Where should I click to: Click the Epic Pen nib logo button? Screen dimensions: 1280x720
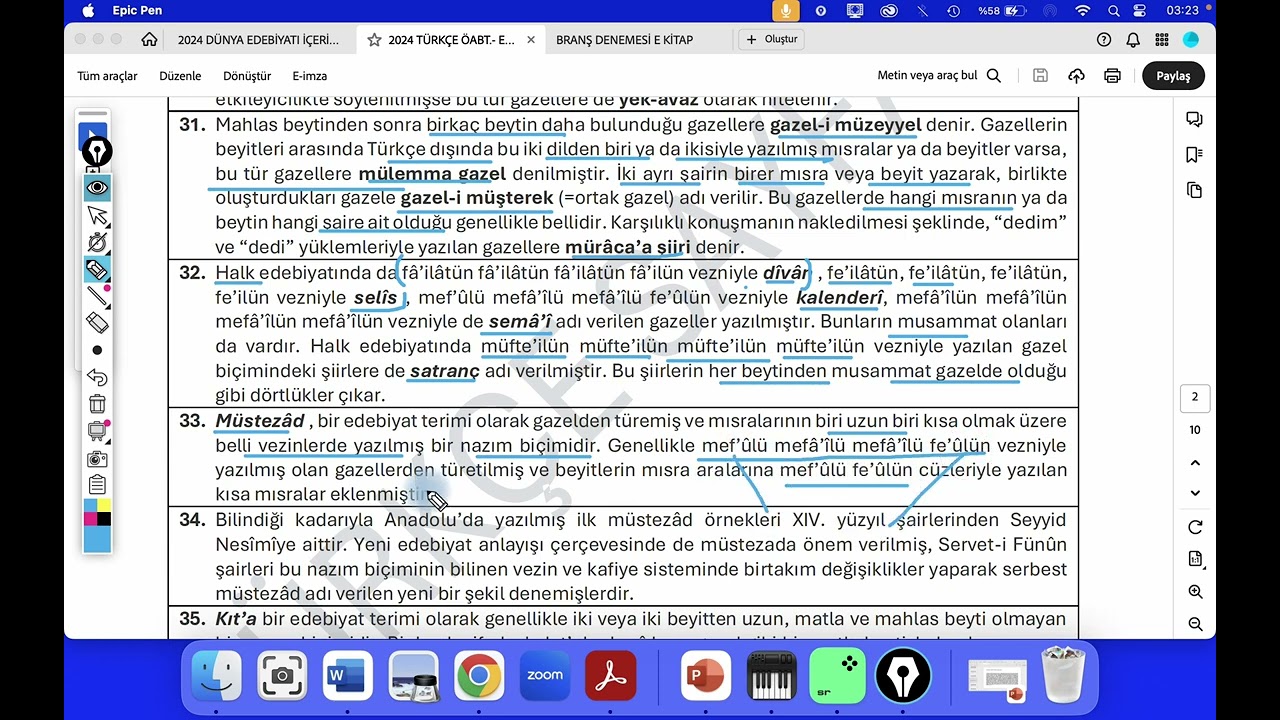pyautogui.click(x=97, y=152)
